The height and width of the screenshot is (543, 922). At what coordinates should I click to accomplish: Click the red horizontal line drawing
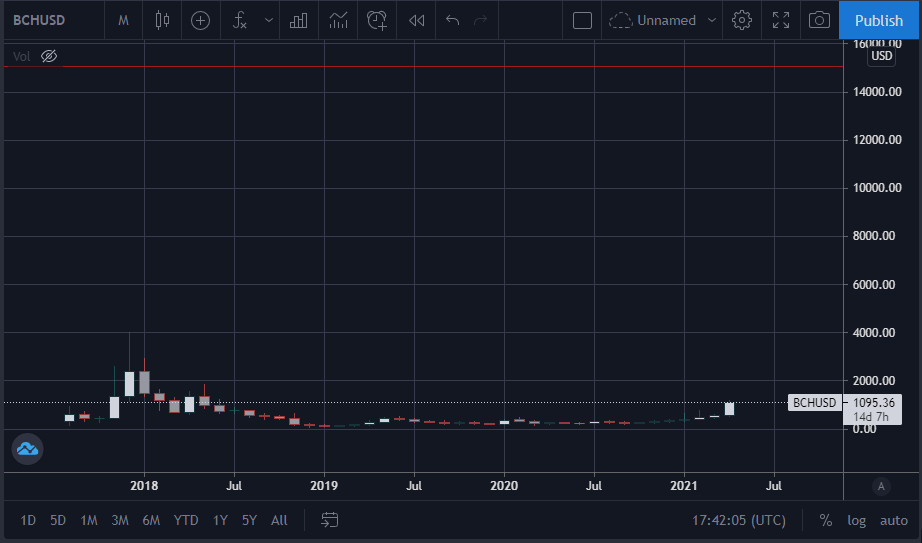[423, 66]
